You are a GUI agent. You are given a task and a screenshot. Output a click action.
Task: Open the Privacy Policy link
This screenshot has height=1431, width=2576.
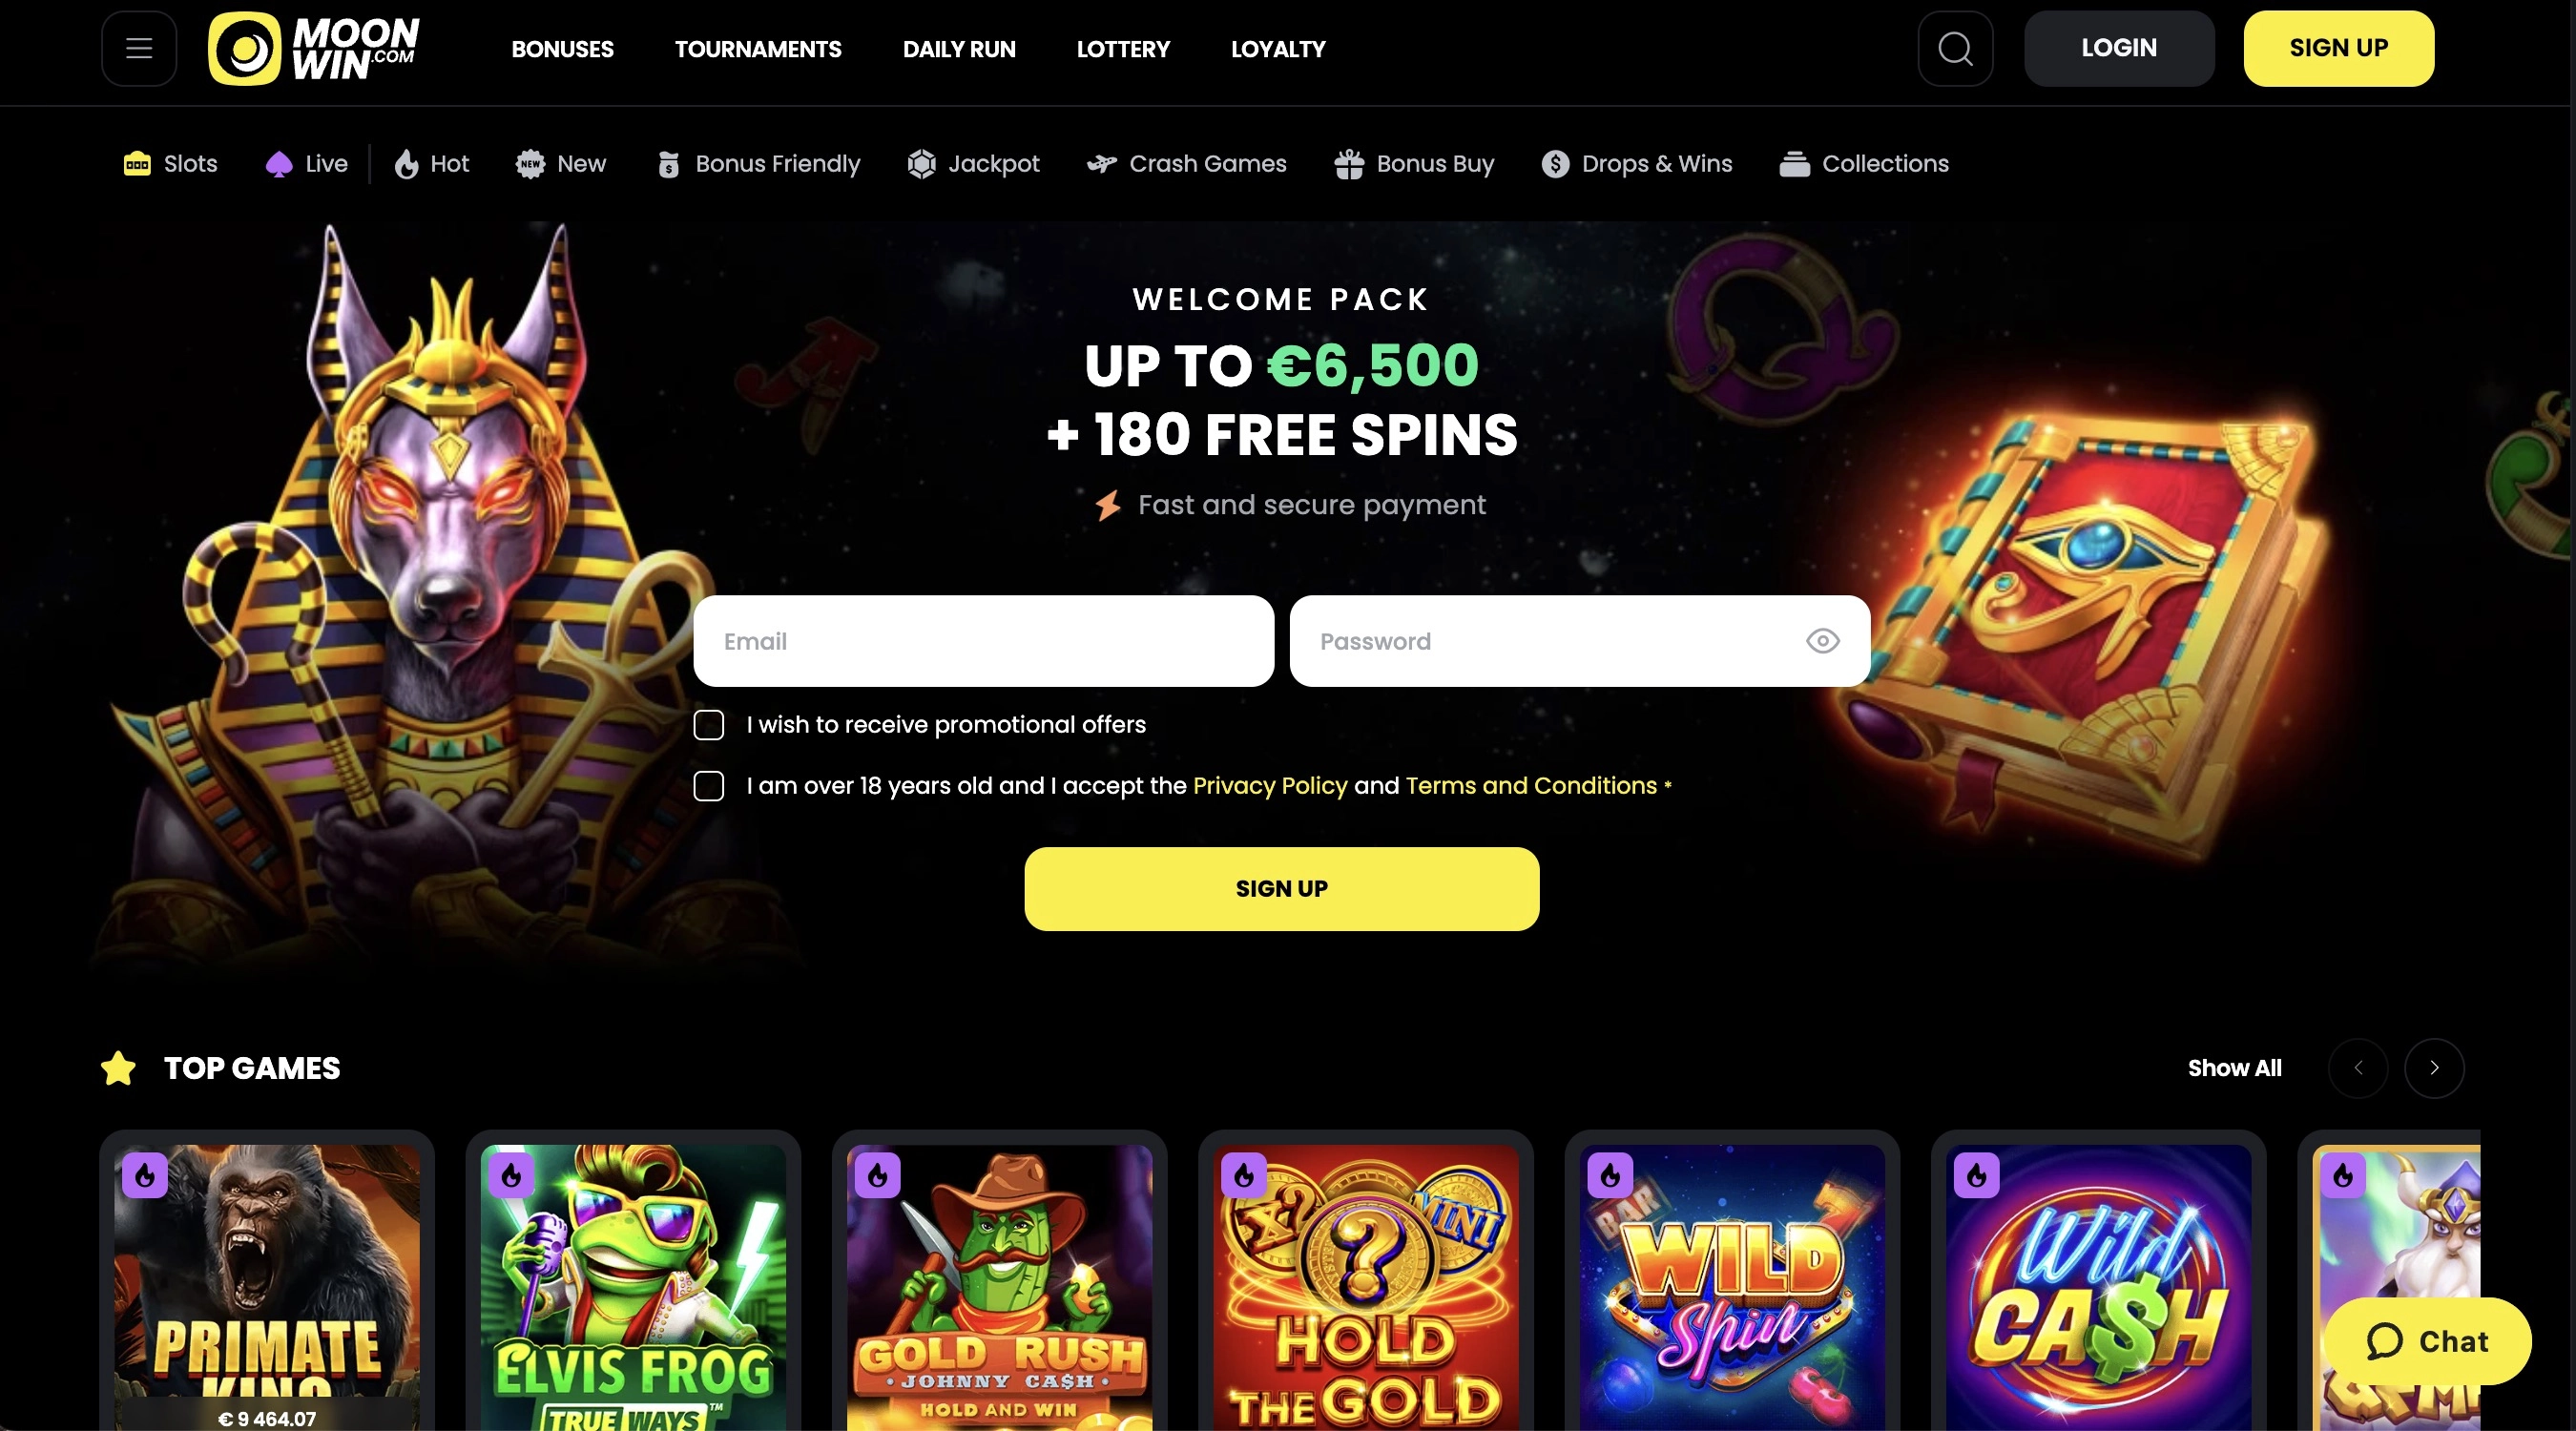(1270, 786)
